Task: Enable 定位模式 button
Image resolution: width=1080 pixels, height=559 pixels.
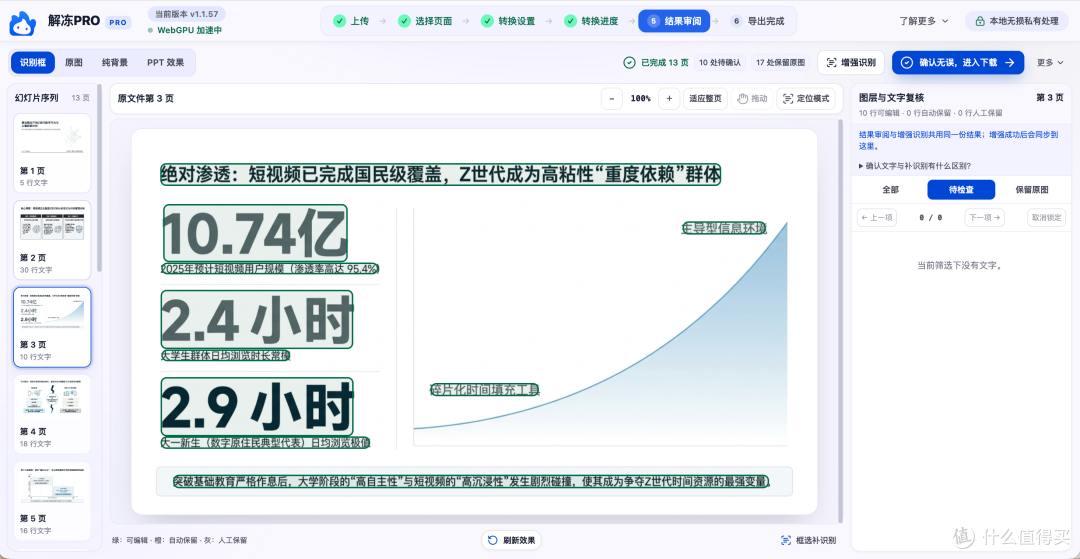Action: pos(806,98)
